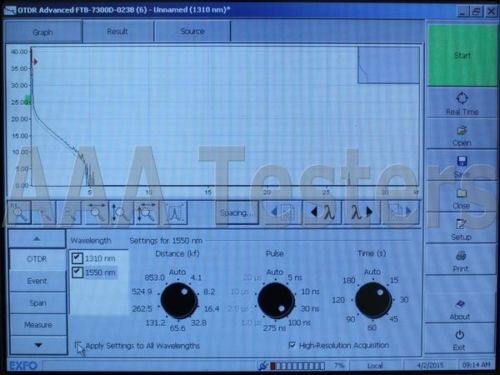Switch to the Result tab
The height and width of the screenshot is (375, 500).
click(118, 31)
